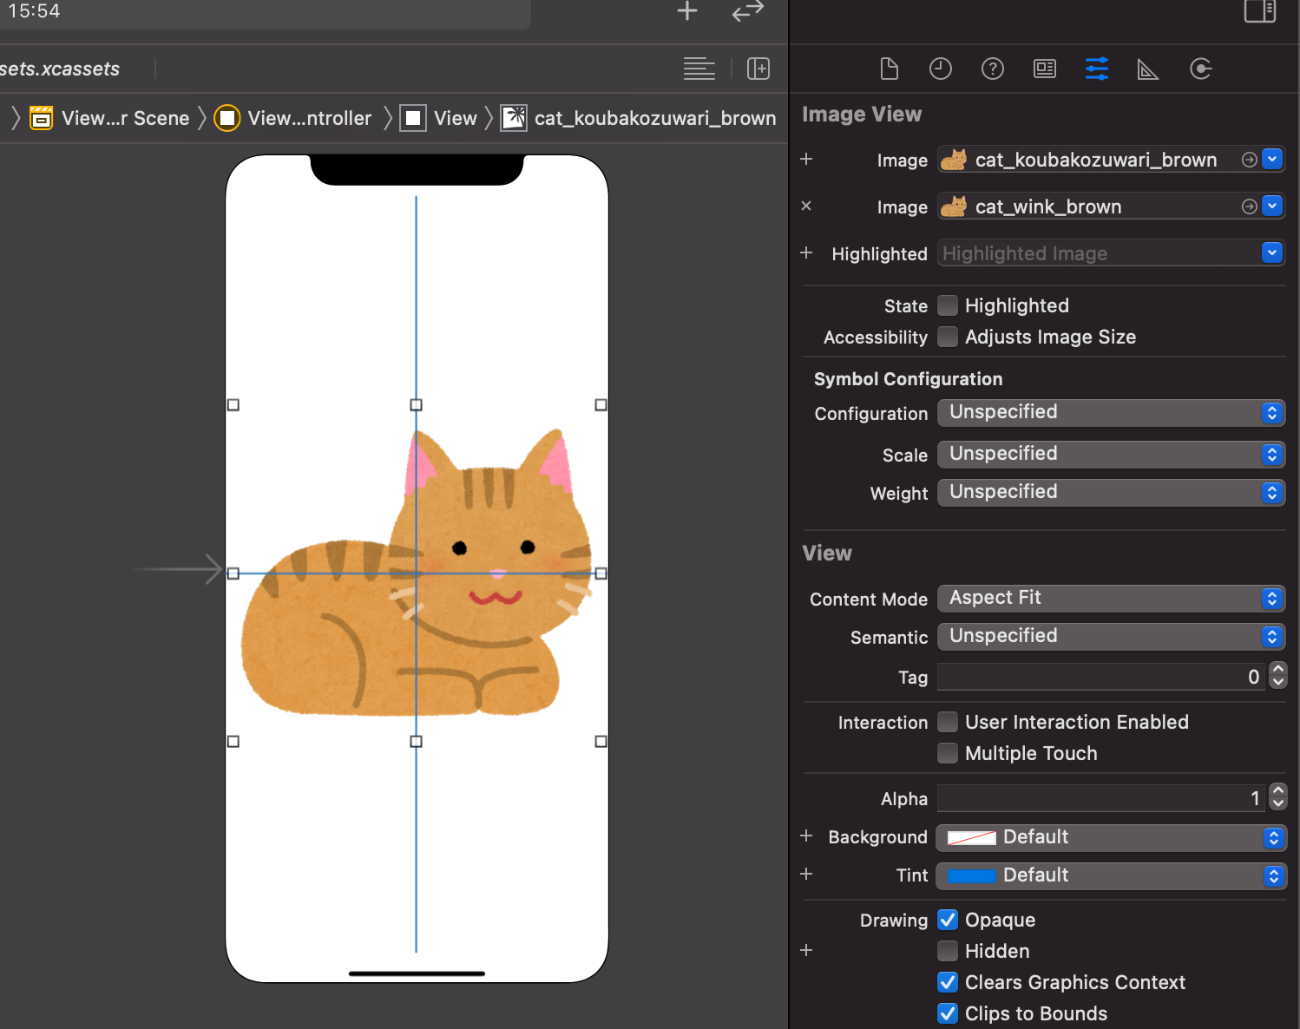
Task: Open the Quick Help inspector
Action: click(x=992, y=69)
